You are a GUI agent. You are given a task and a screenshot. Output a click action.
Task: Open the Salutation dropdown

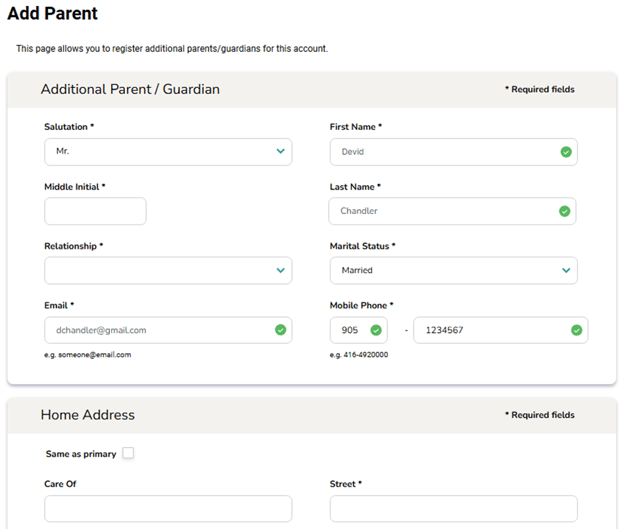pyautogui.click(x=167, y=152)
